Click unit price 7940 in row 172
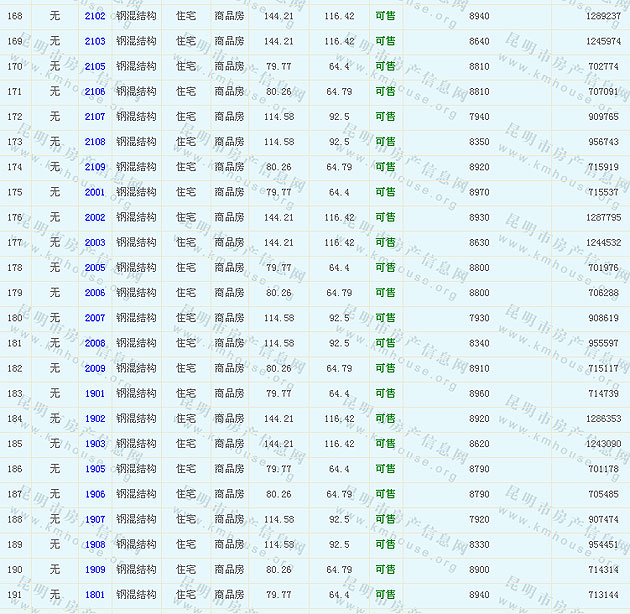Image resolution: width=630 pixels, height=614 pixels. pyautogui.click(x=479, y=117)
